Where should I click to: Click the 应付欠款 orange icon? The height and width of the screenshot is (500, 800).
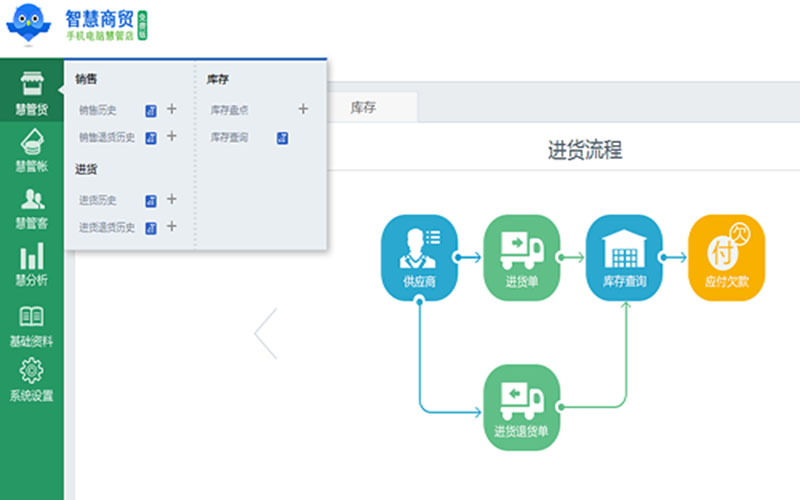[727, 258]
